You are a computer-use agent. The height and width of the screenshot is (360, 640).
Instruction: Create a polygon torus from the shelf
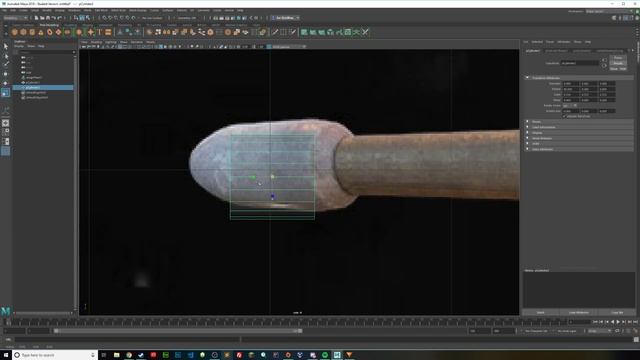[x=50, y=32]
